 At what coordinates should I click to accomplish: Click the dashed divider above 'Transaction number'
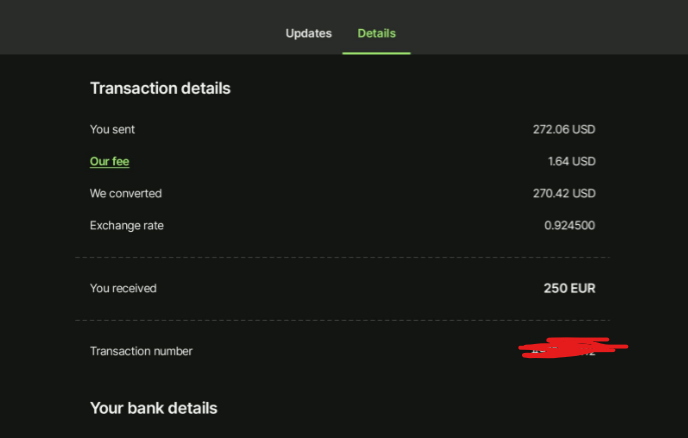(342, 321)
